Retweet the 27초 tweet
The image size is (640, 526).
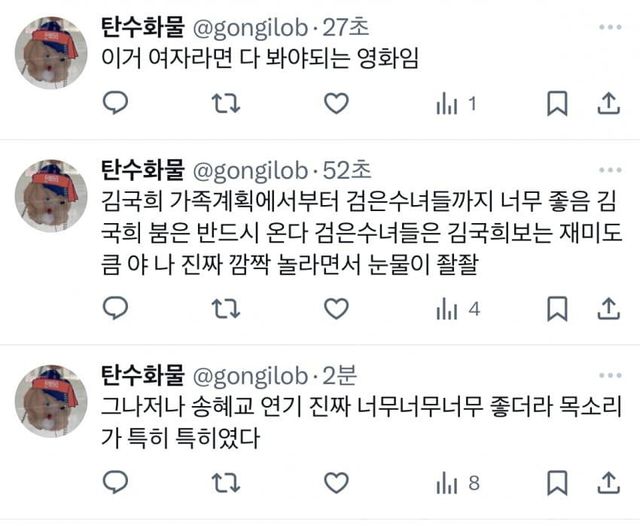(226, 103)
